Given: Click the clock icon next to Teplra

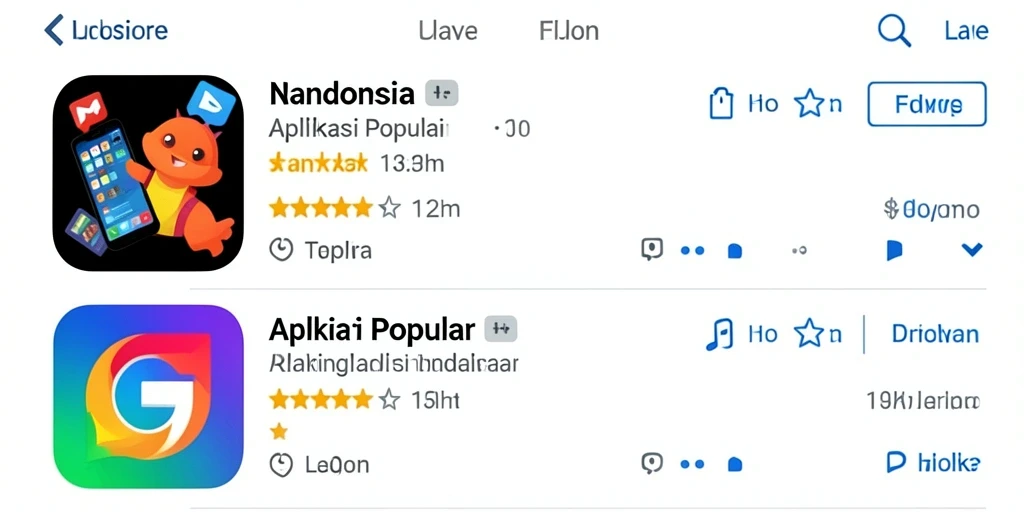Looking at the screenshot, I should (281, 249).
